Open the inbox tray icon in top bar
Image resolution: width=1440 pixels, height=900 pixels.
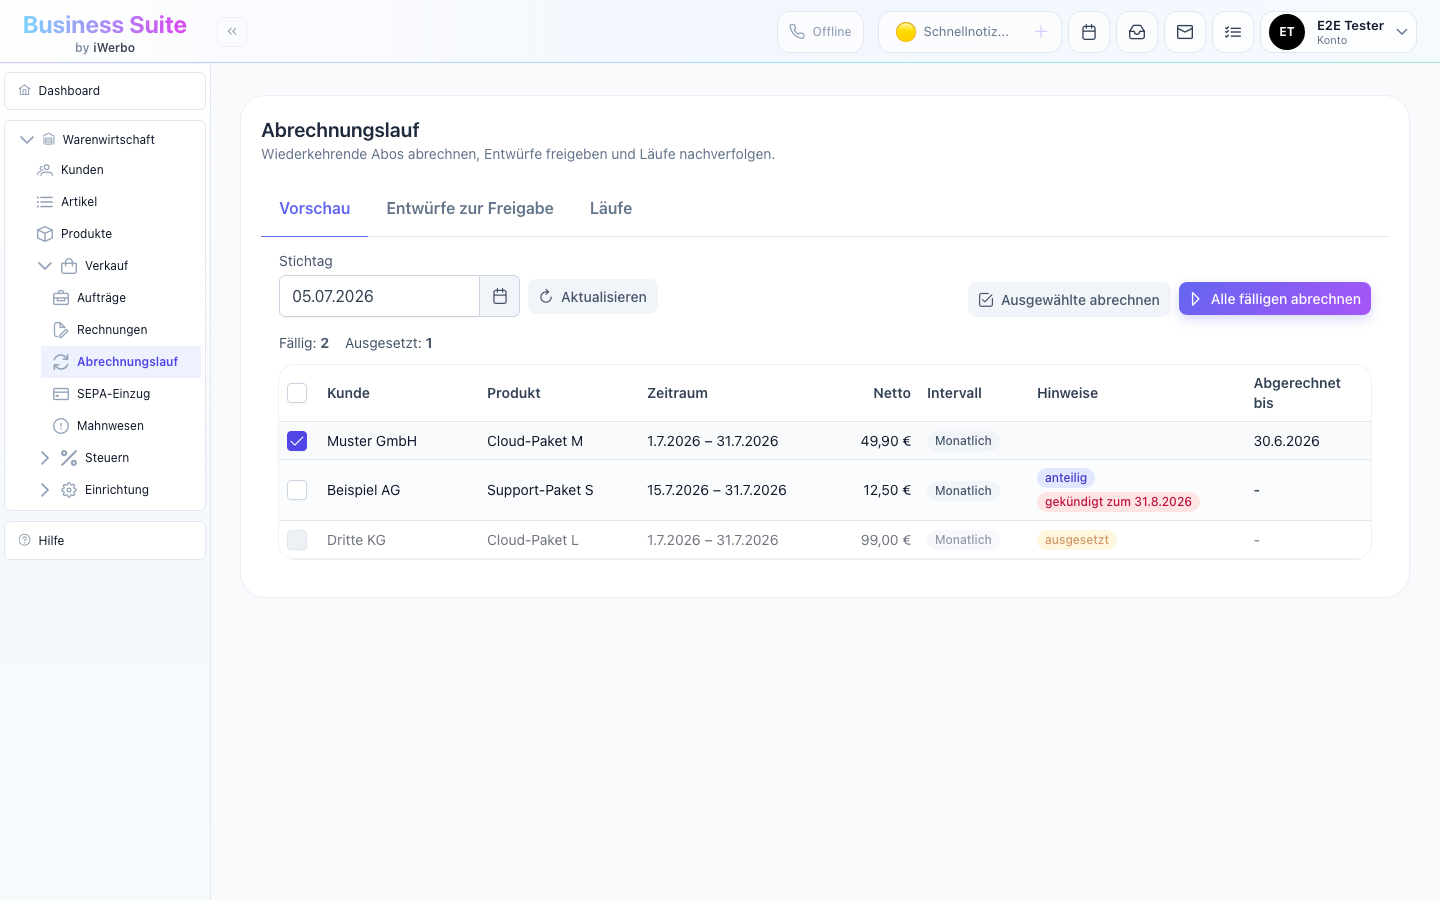1137,32
